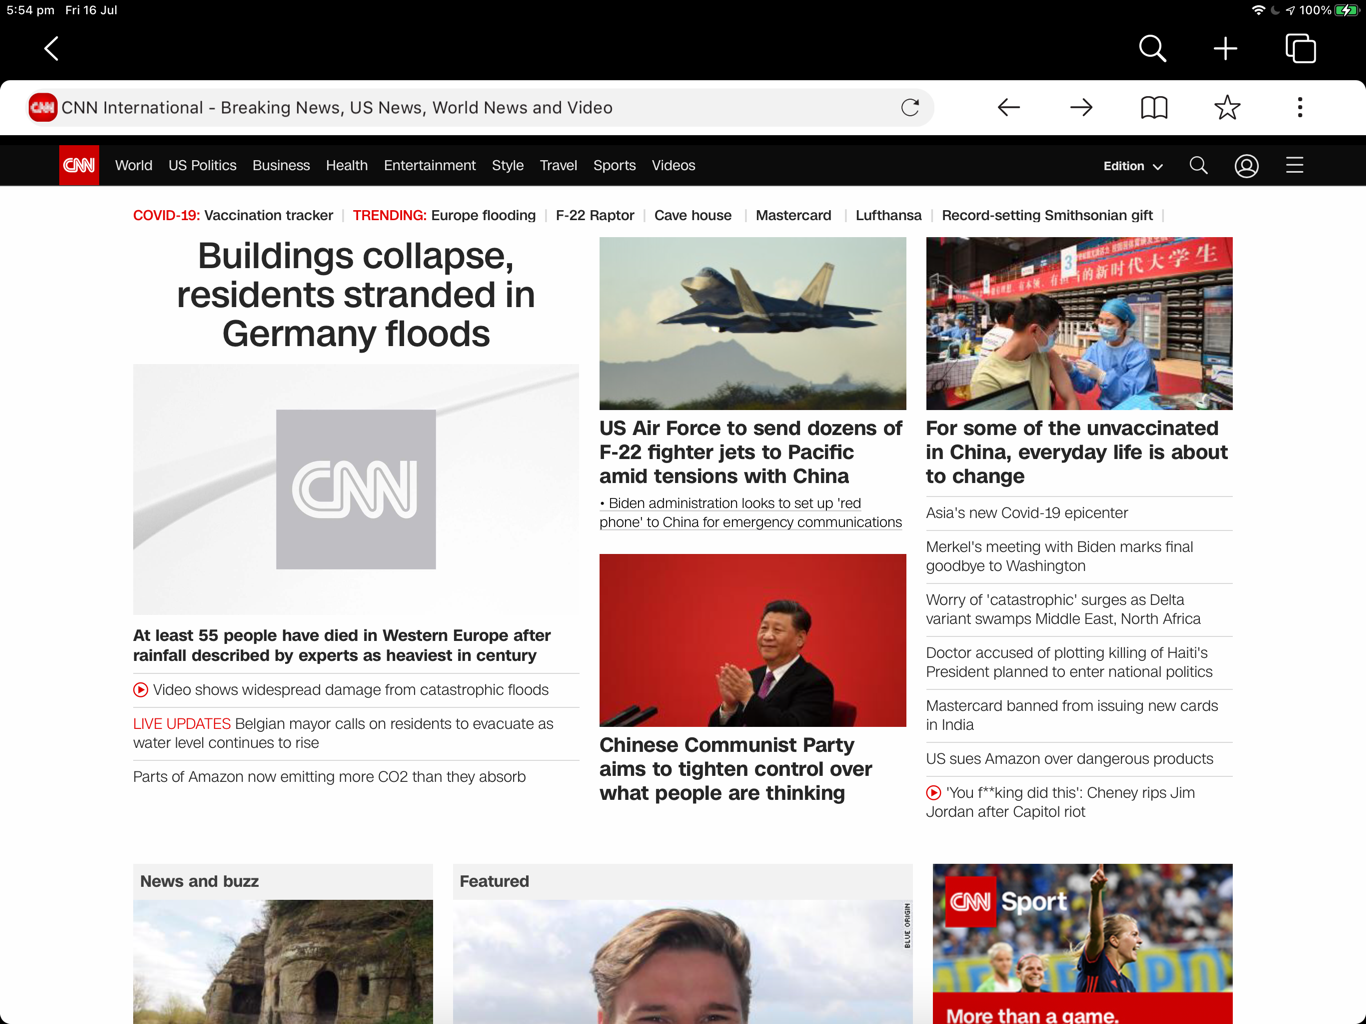Image resolution: width=1366 pixels, height=1024 pixels.
Task: Bookmark this page with star icon
Action: [1227, 107]
